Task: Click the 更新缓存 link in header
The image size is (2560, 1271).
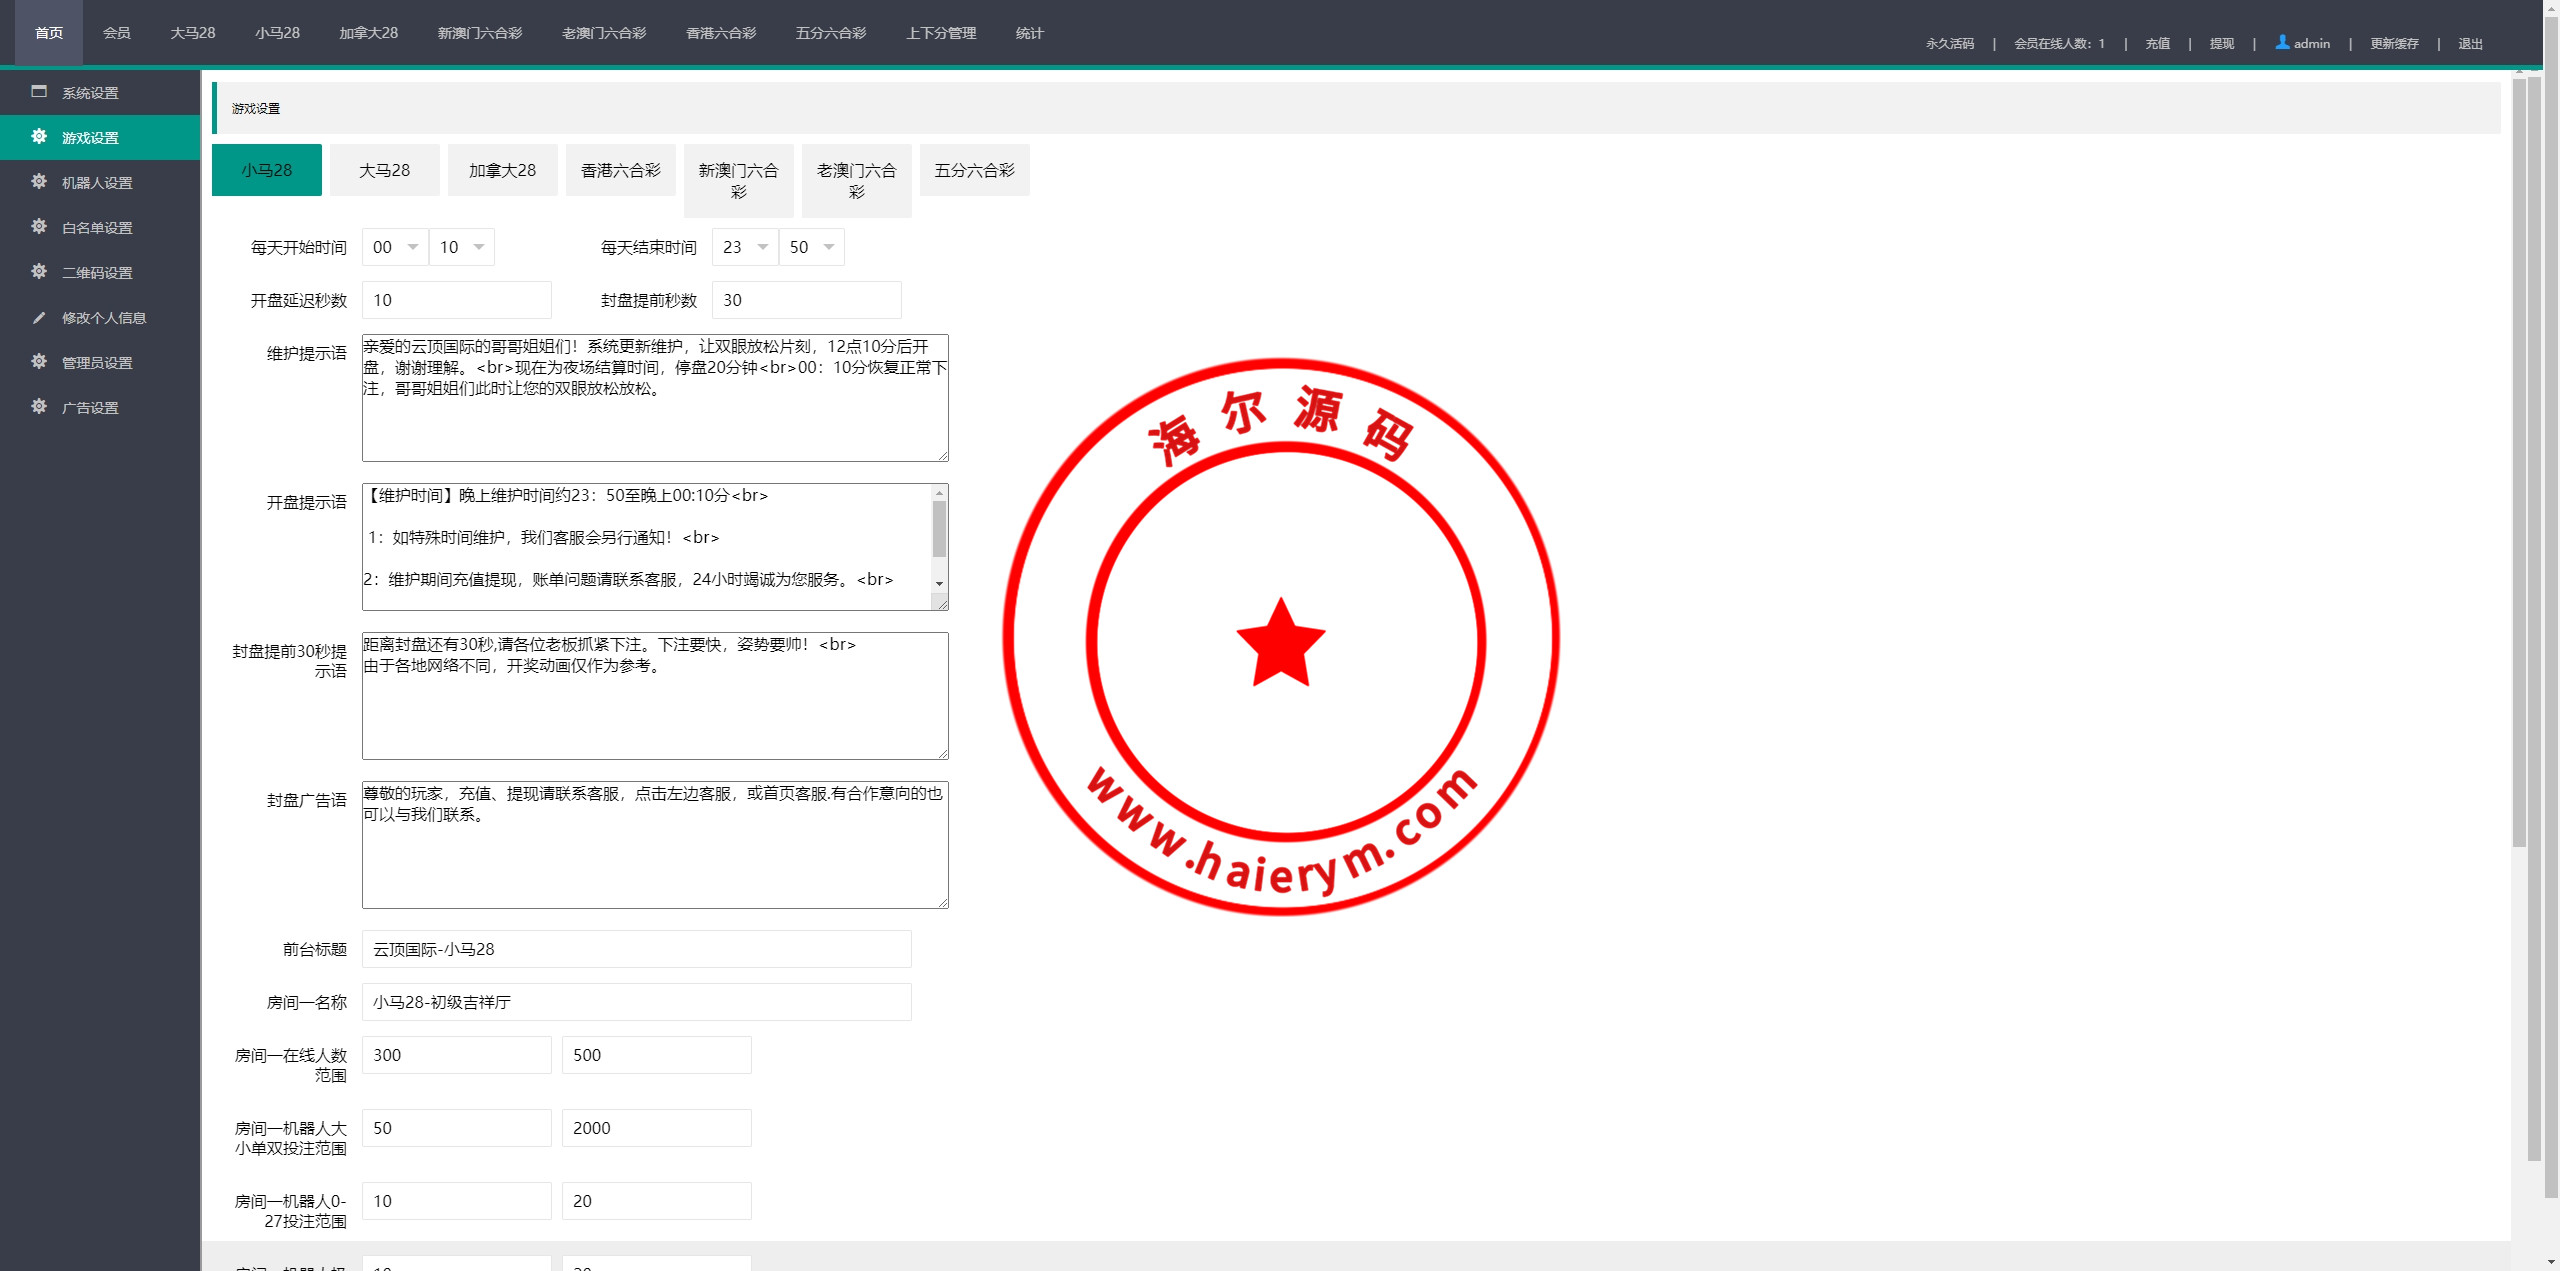Action: click(x=2394, y=43)
